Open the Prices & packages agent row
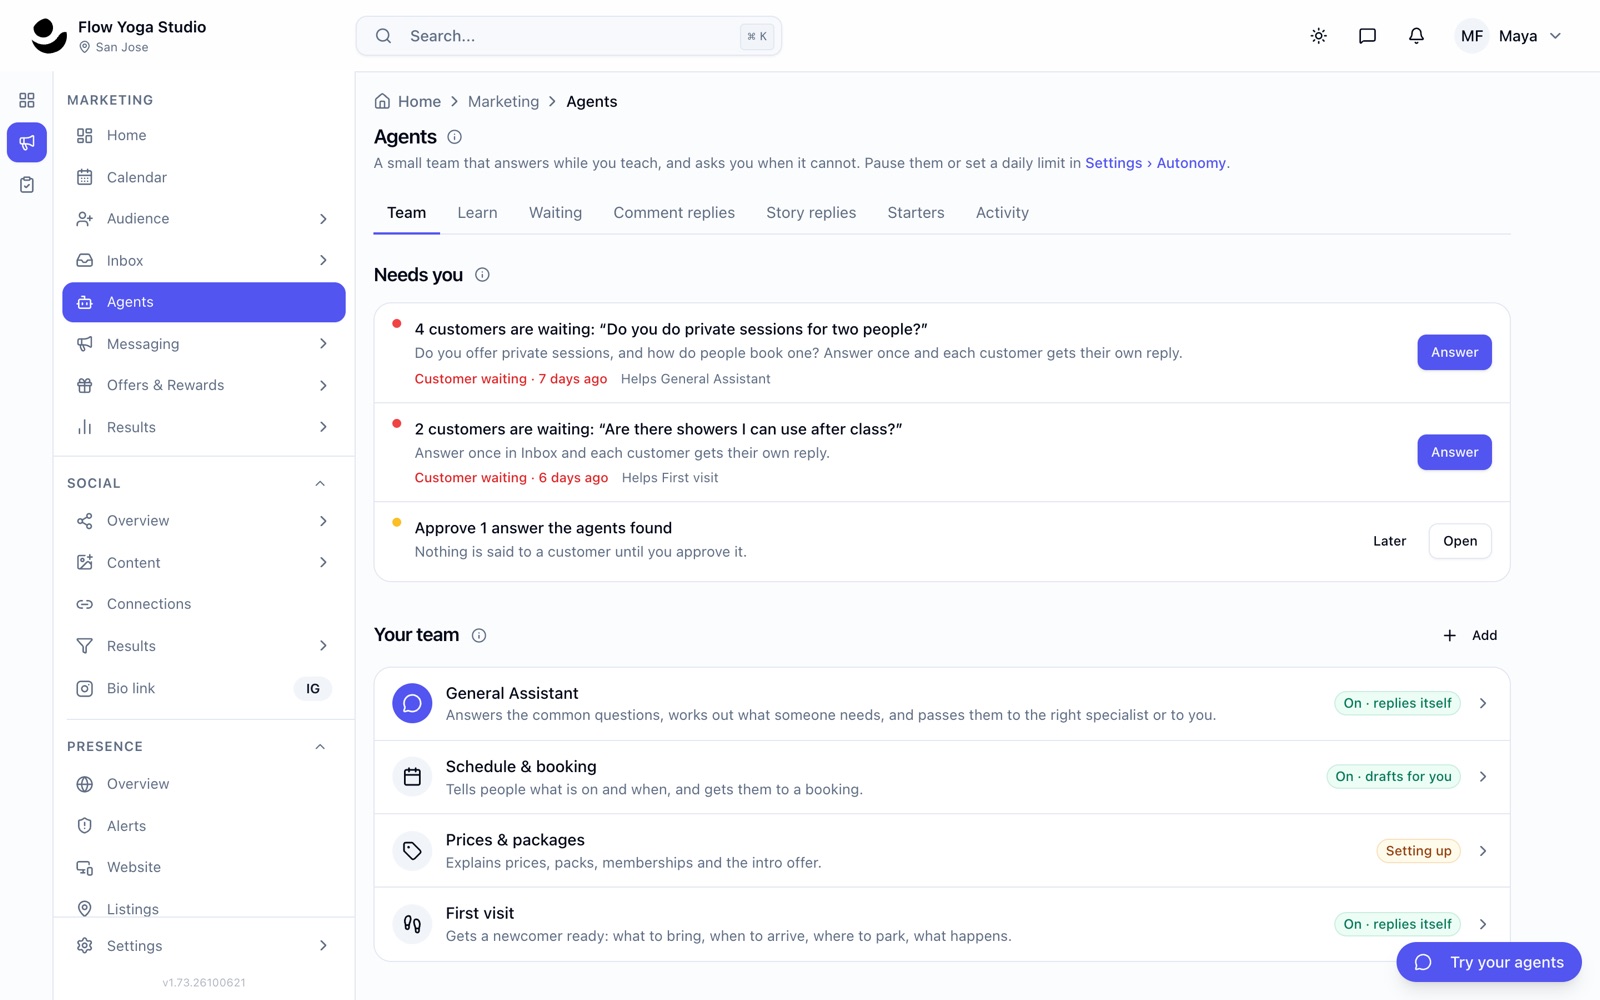1600x1000 pixels. [942, 851]
